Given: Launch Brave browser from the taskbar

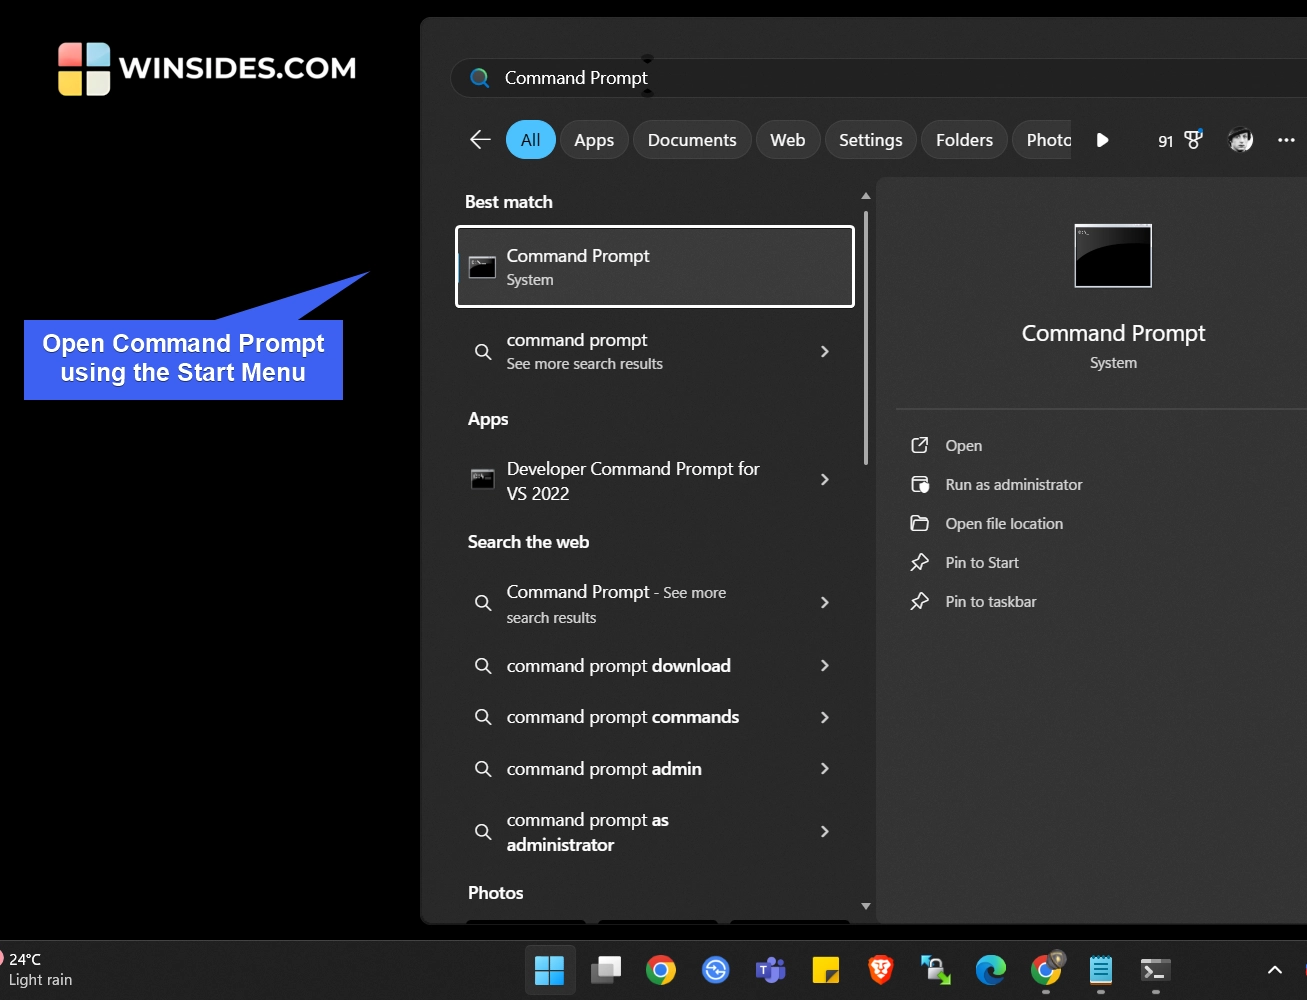Looking at the screenshot, I should click(x=880, y=970).
